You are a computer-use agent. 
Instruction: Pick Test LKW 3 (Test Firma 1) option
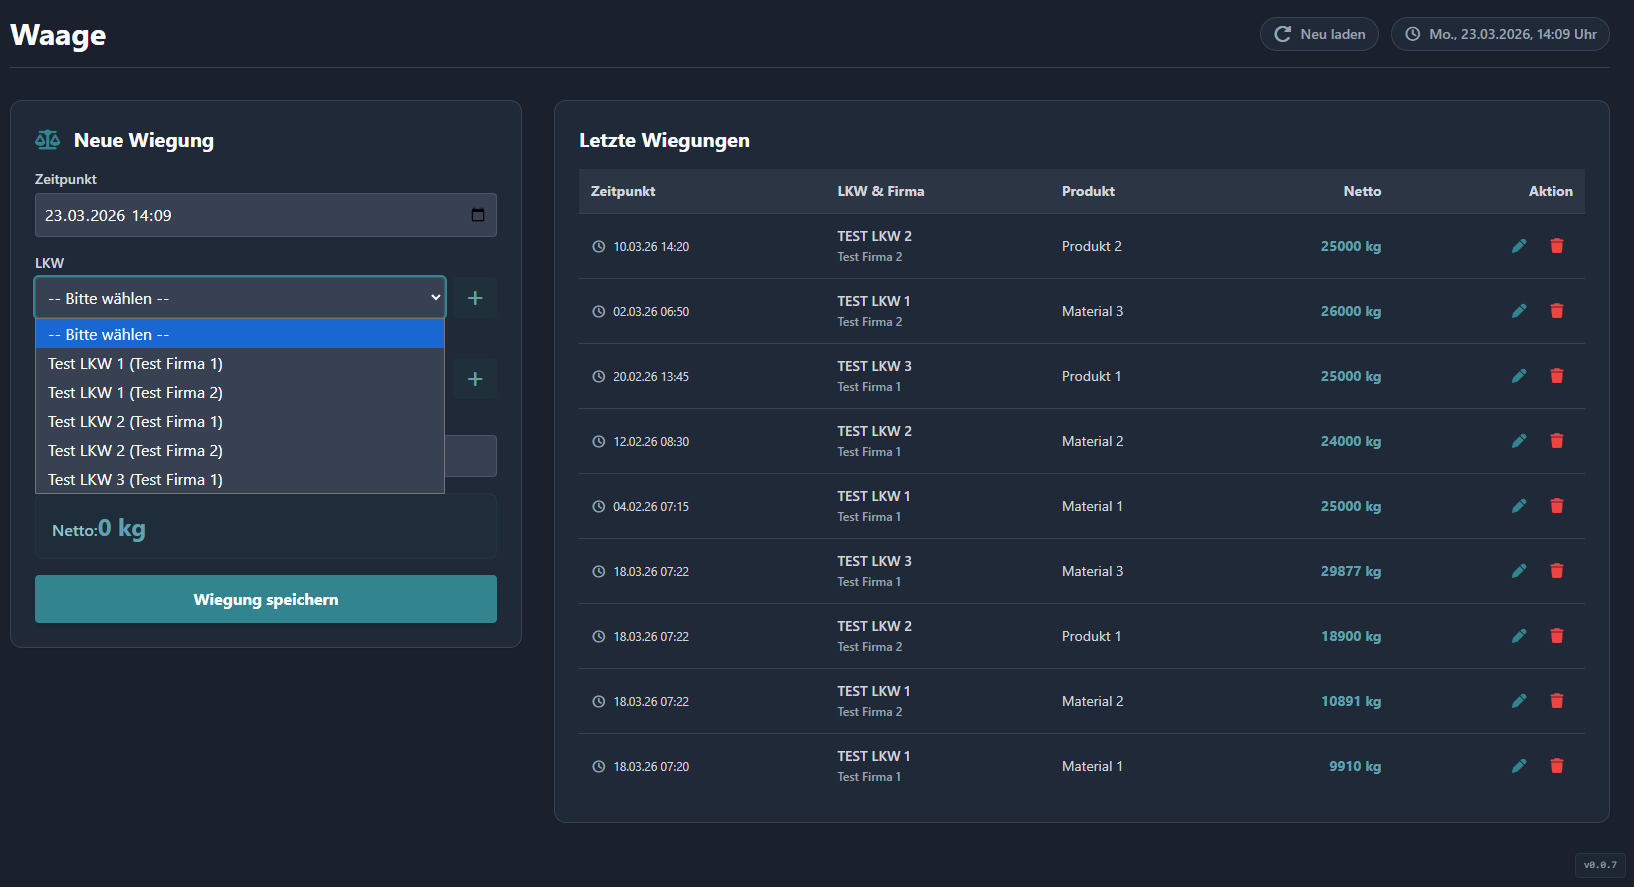tap(135, 480)
